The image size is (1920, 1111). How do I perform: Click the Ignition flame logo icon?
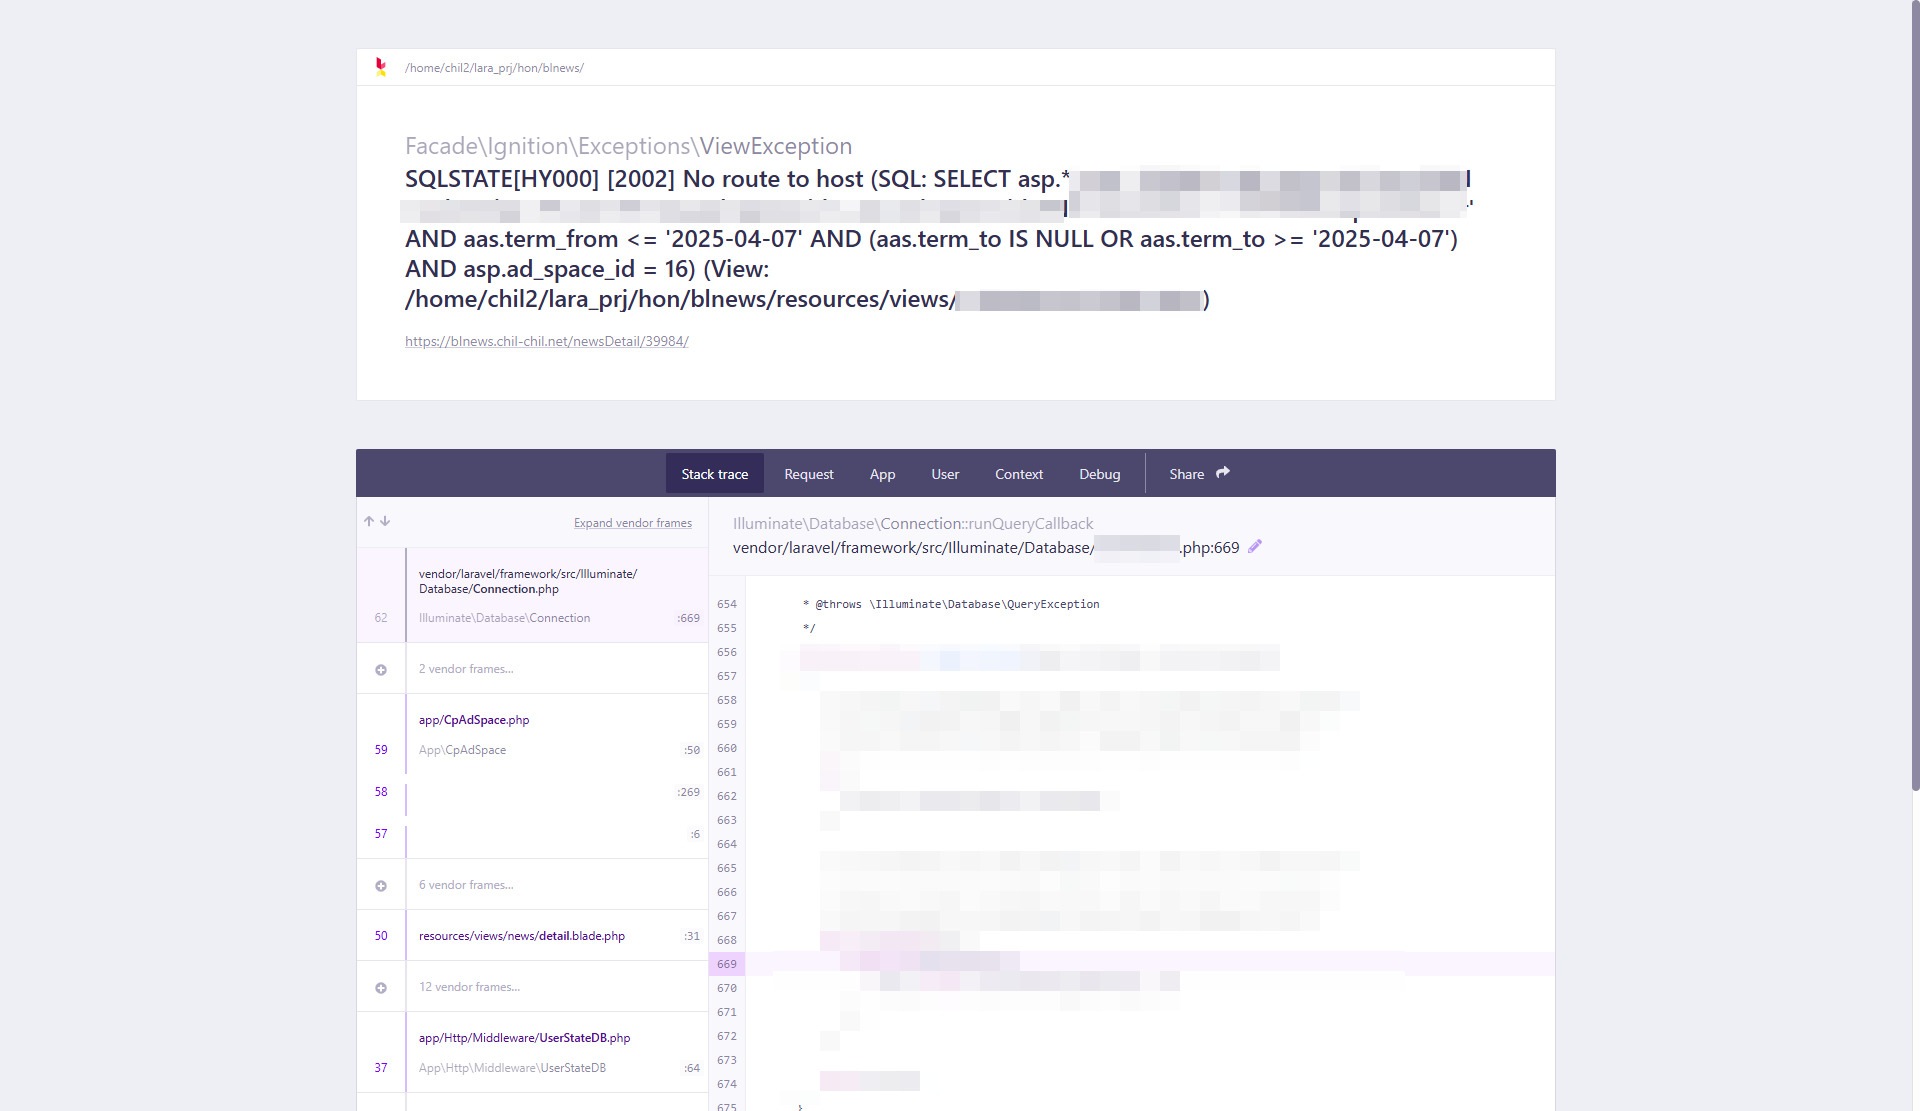pyautogui.click(x=380, y=67)
